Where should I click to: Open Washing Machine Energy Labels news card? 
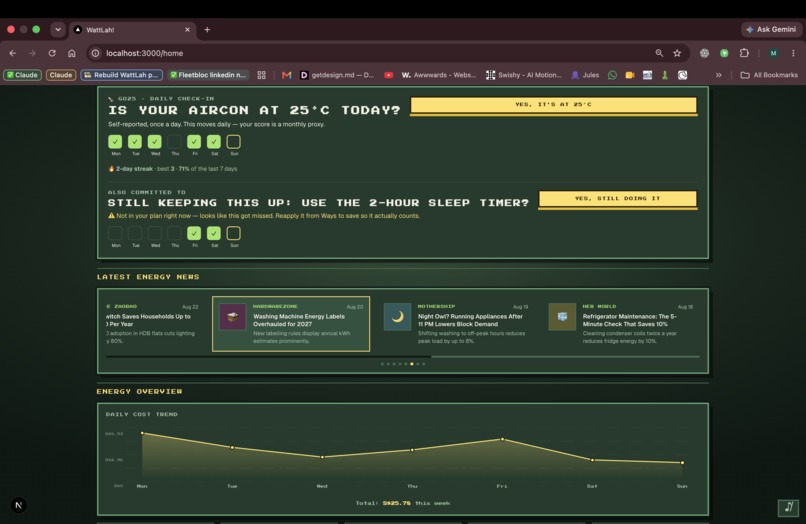click(x=291, y=323)
